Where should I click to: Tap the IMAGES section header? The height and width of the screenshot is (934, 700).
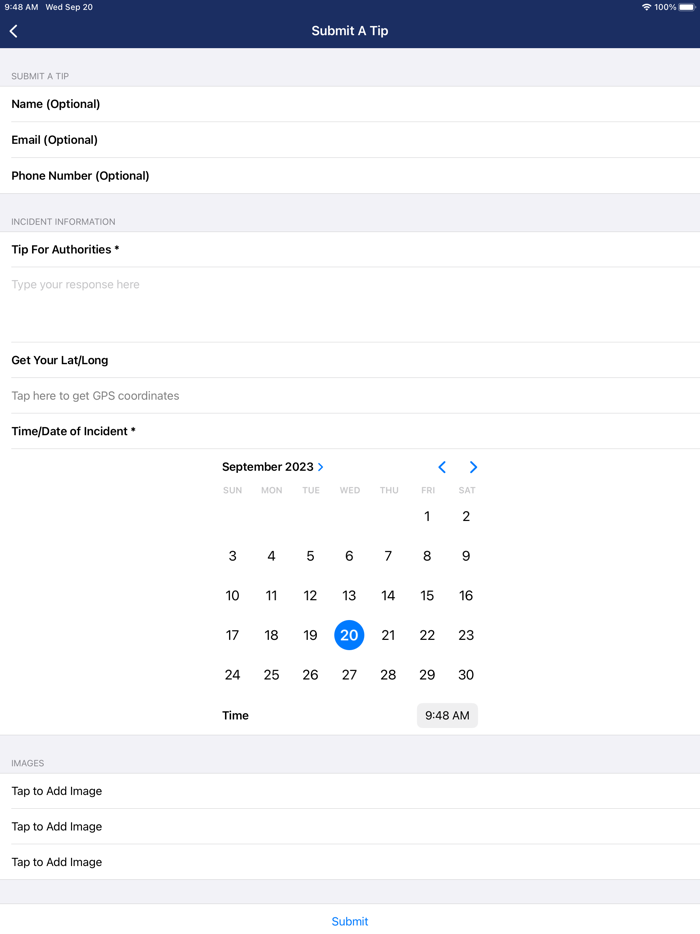point(27,763)
